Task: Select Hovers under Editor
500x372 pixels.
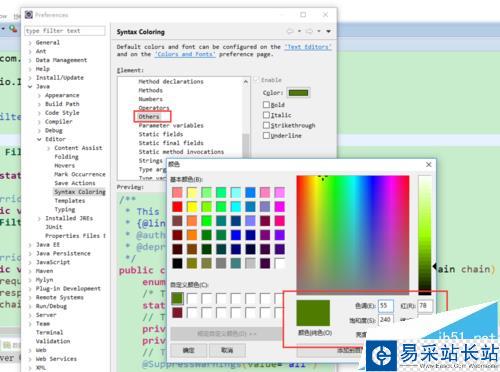Action: click(64, 166)
